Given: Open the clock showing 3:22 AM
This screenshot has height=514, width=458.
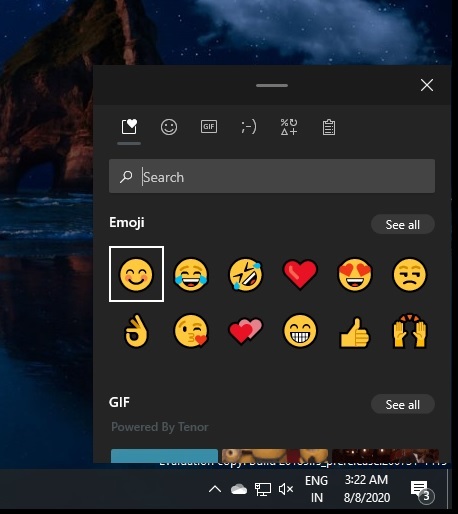Looking at the screenshot, I should 367,489.
